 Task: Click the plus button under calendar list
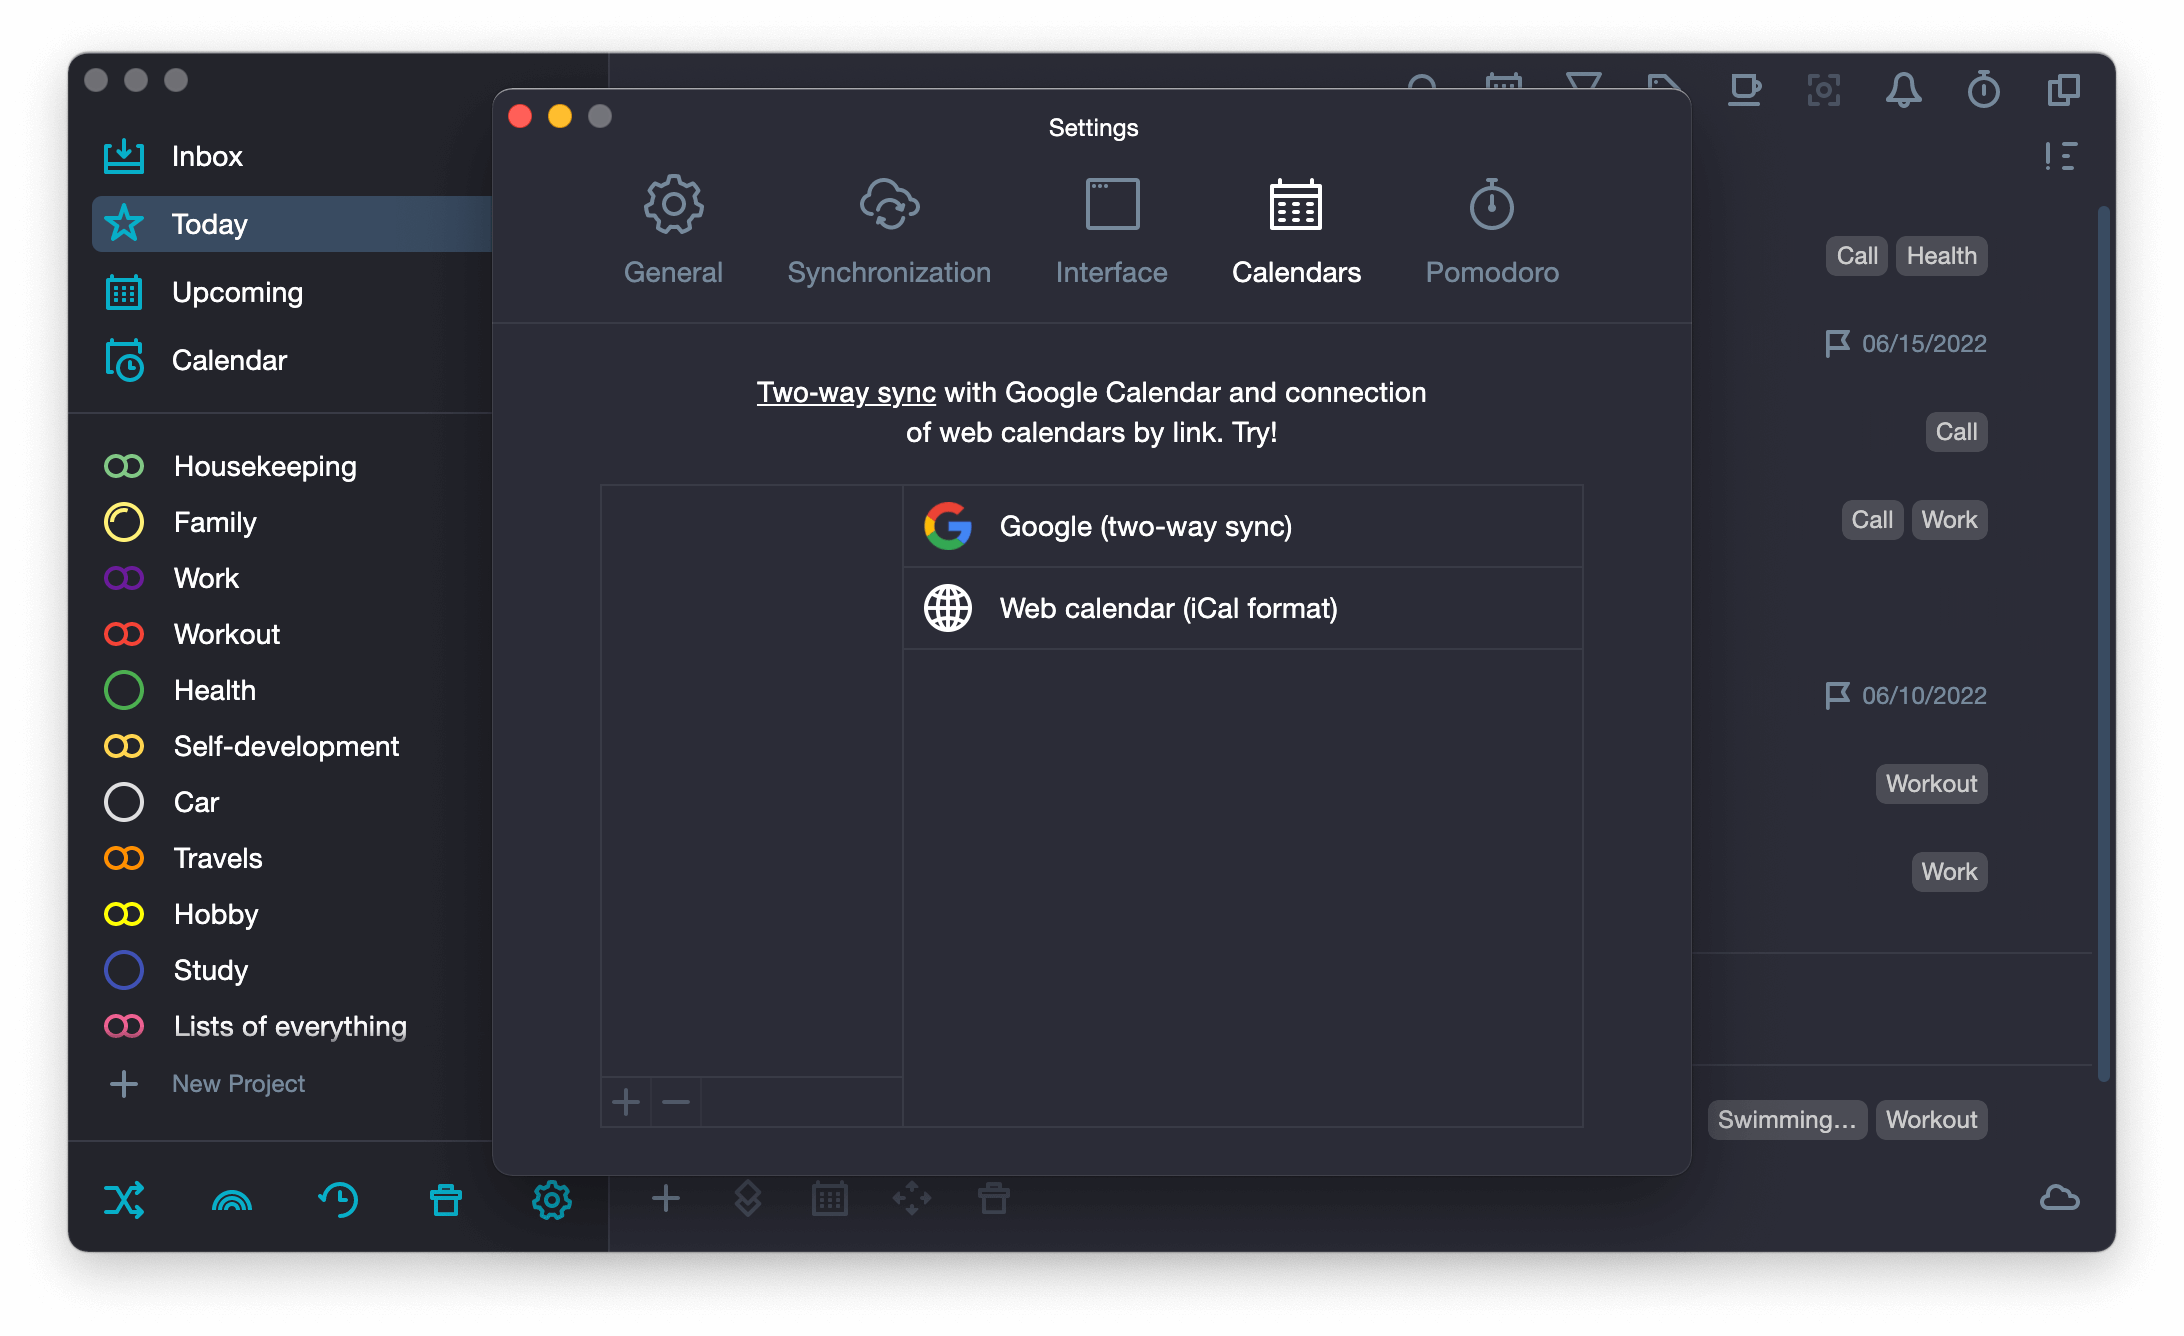pos(626,1102)
